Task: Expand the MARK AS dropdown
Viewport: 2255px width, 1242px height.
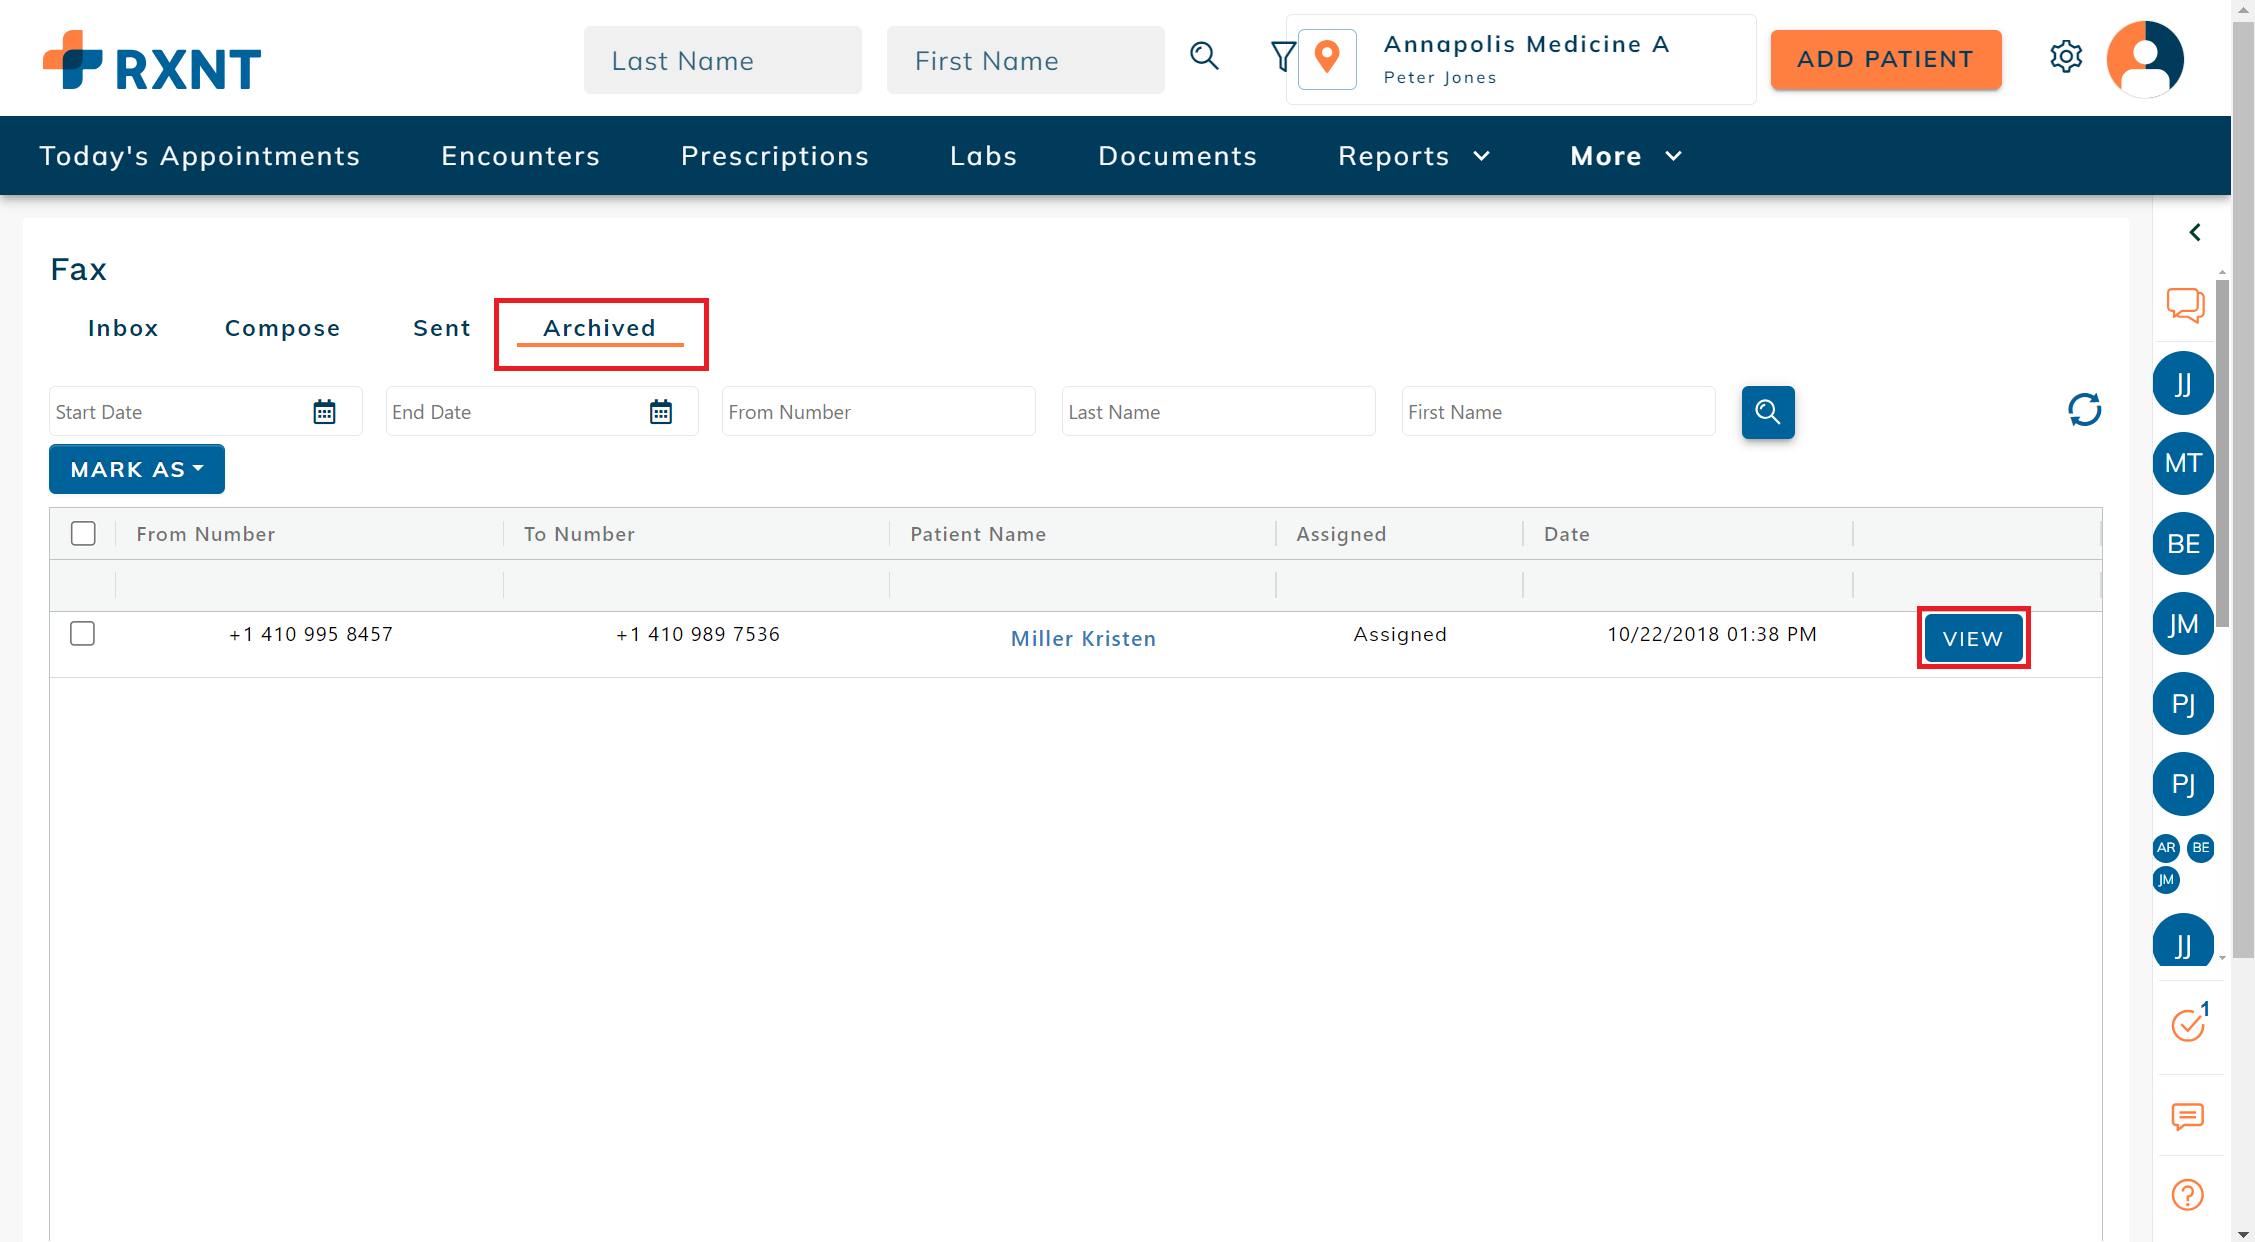Action: pos(137,470)
